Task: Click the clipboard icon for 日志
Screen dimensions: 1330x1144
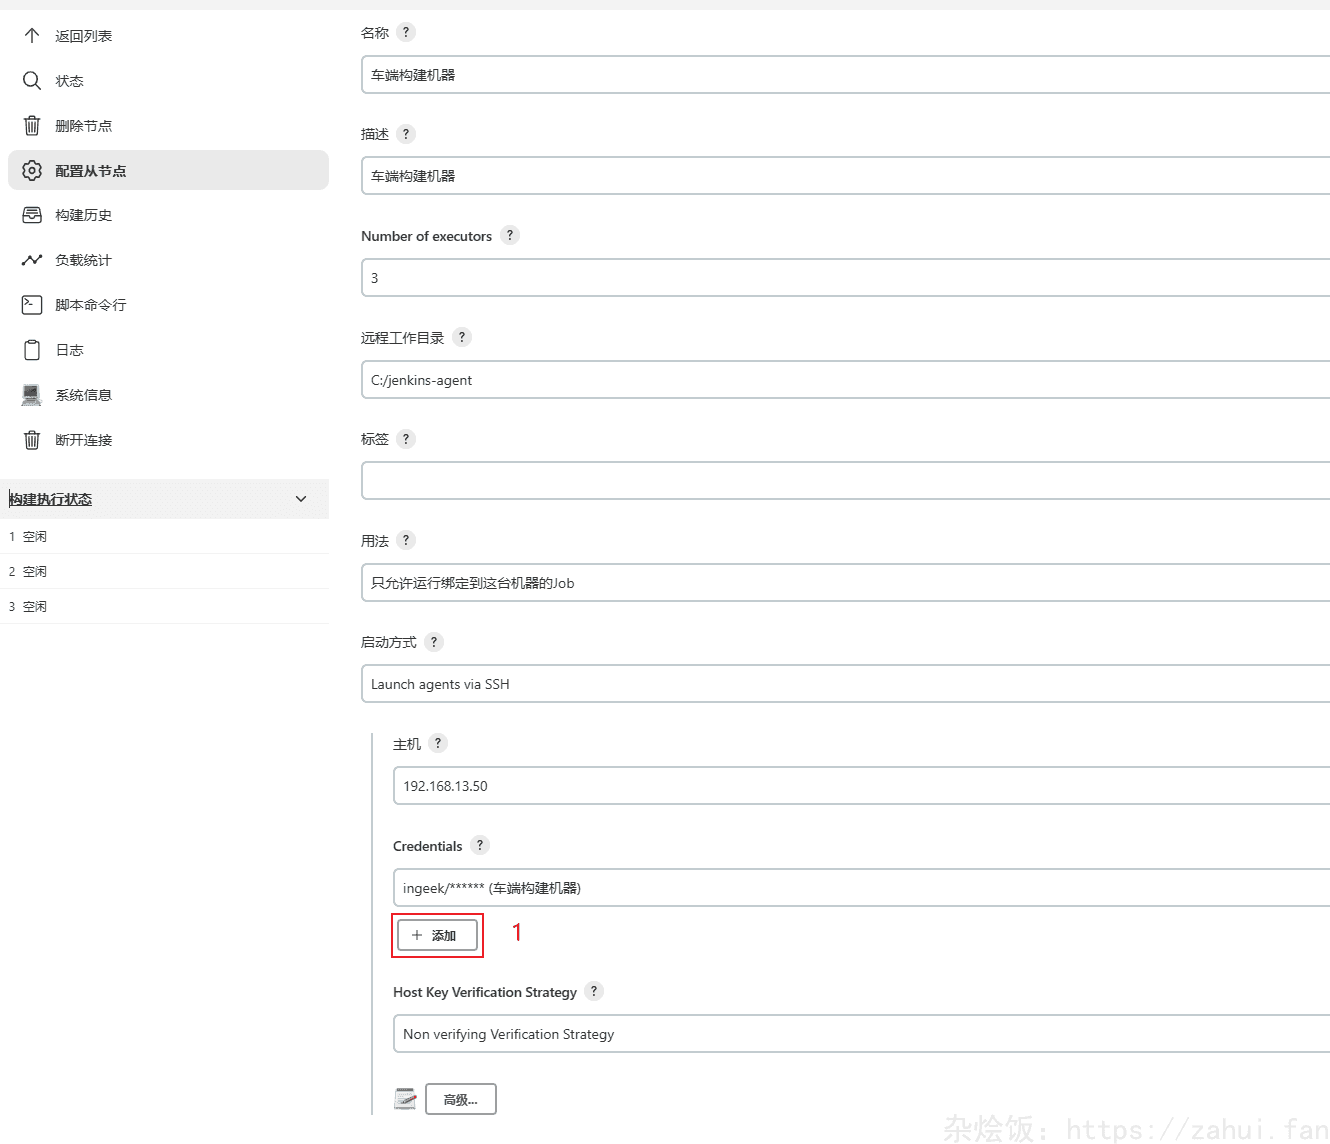Action: [x=32, y=350]
